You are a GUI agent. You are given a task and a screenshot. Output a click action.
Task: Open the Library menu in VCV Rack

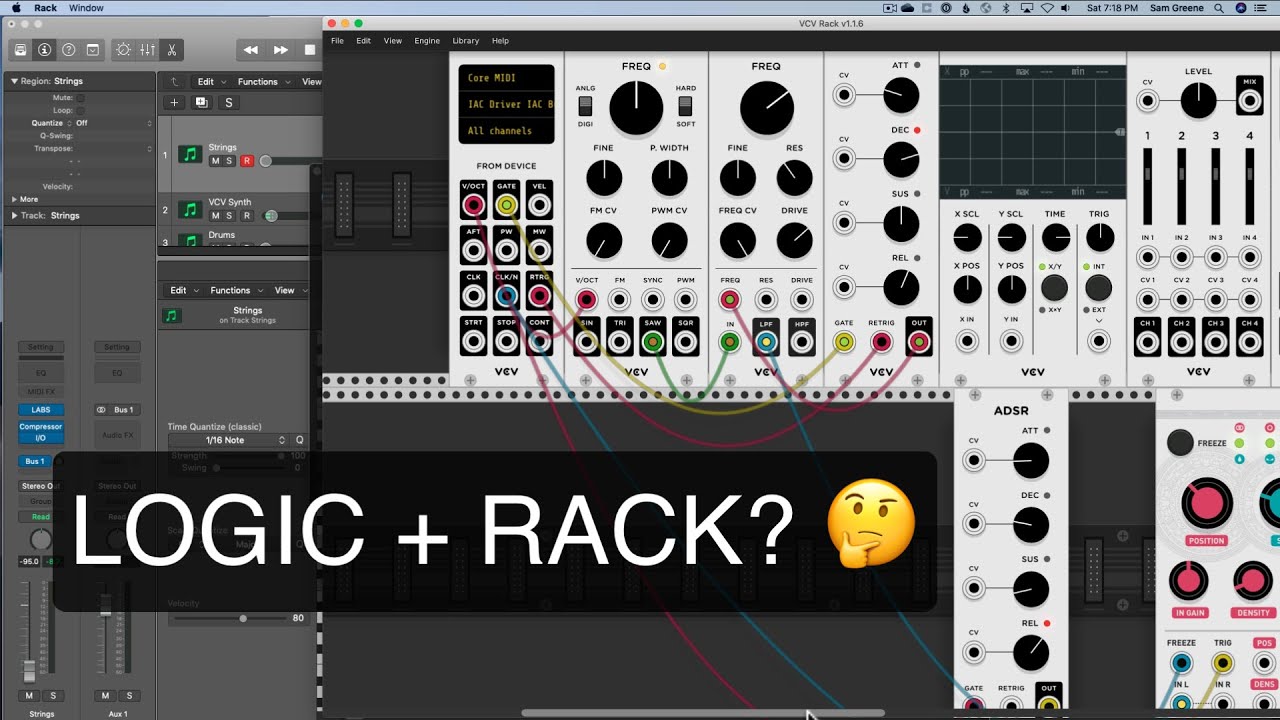[x=465, y=41]
